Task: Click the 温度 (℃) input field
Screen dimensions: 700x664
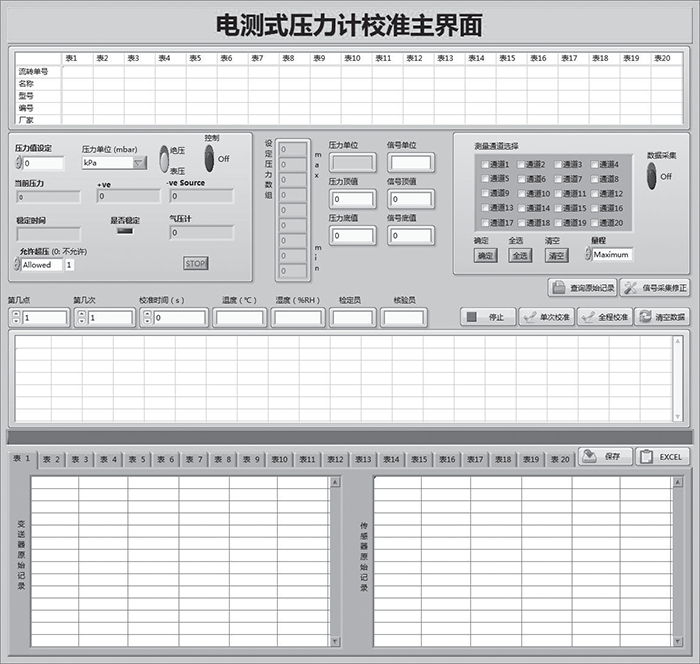Action: (239, 317)
